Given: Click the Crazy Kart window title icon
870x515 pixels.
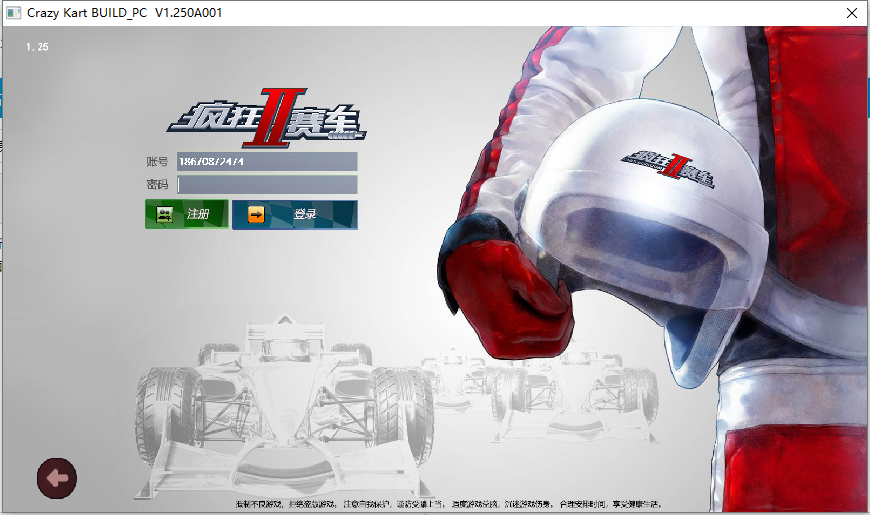Looking at the screenshot, I should tap(13, 13).
